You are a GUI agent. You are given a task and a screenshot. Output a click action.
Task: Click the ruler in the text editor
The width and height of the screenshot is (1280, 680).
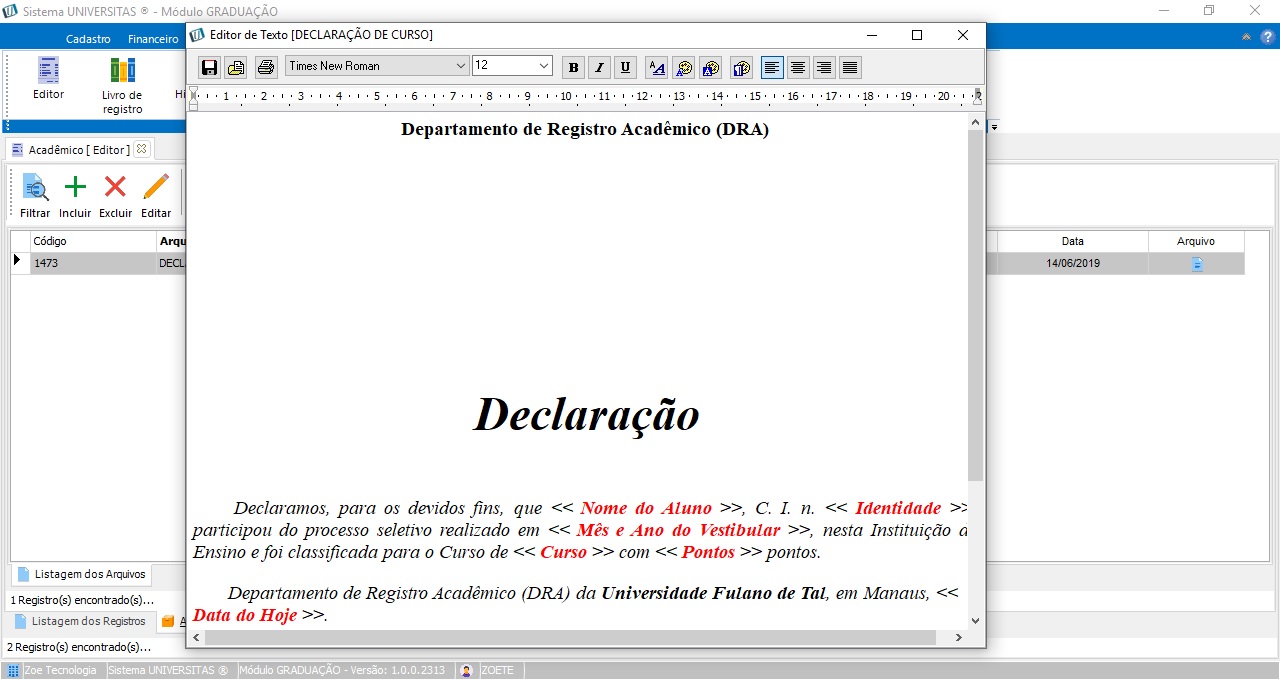pyautogui.click(x=585, y=97)
